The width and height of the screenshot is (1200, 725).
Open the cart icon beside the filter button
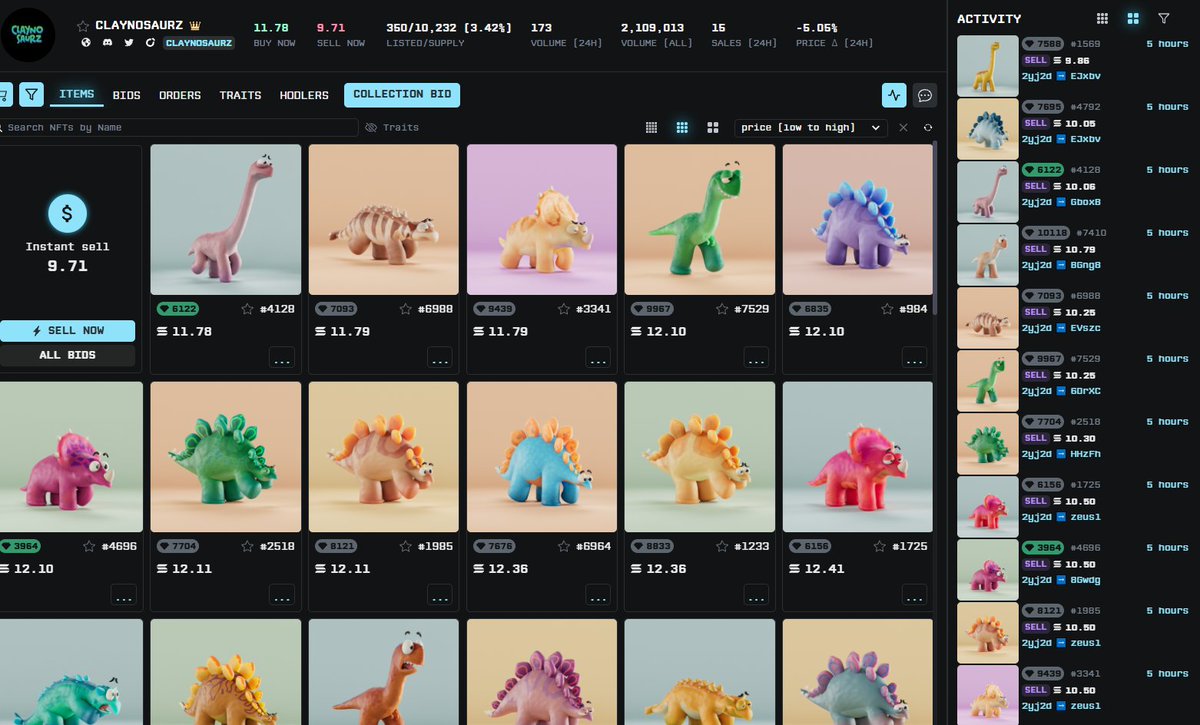4,95
